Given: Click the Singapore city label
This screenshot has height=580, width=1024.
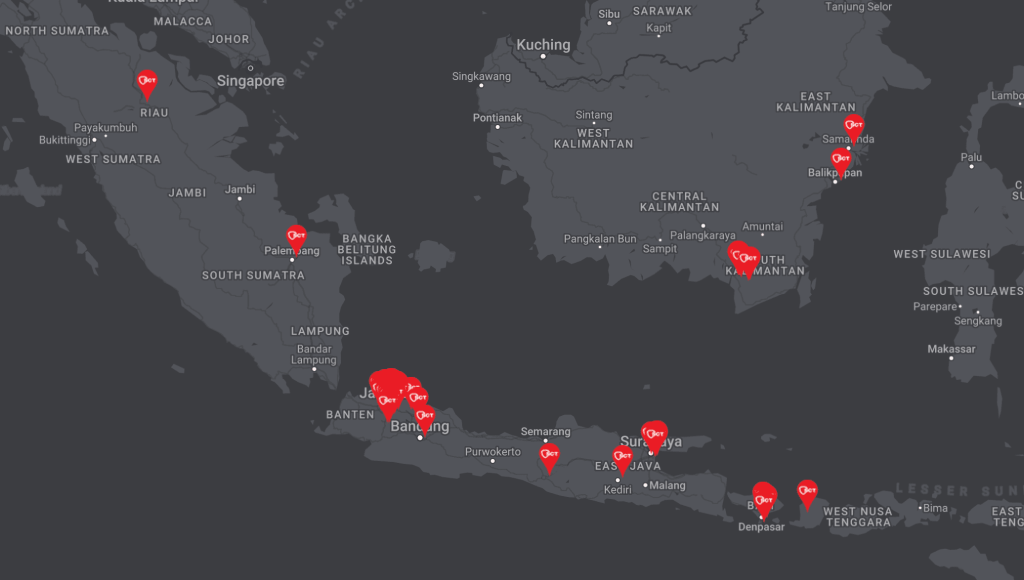Looking at the screenshot, I should [x=251, y=81].
